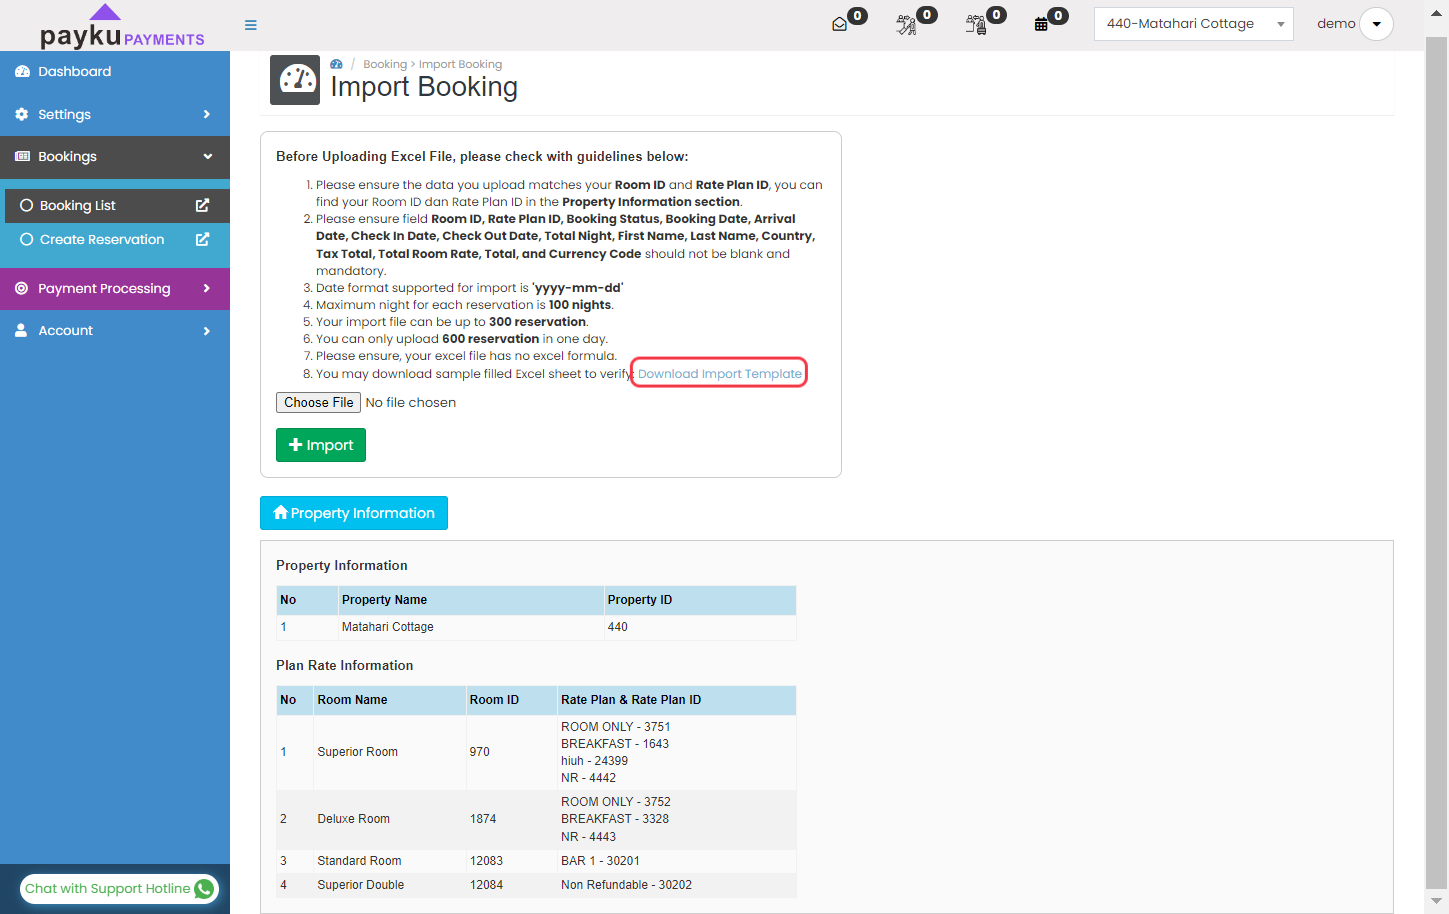The image size is (1449, 914).
Task: Click the Booking breadcrumb link
Action: click(385, 64)
